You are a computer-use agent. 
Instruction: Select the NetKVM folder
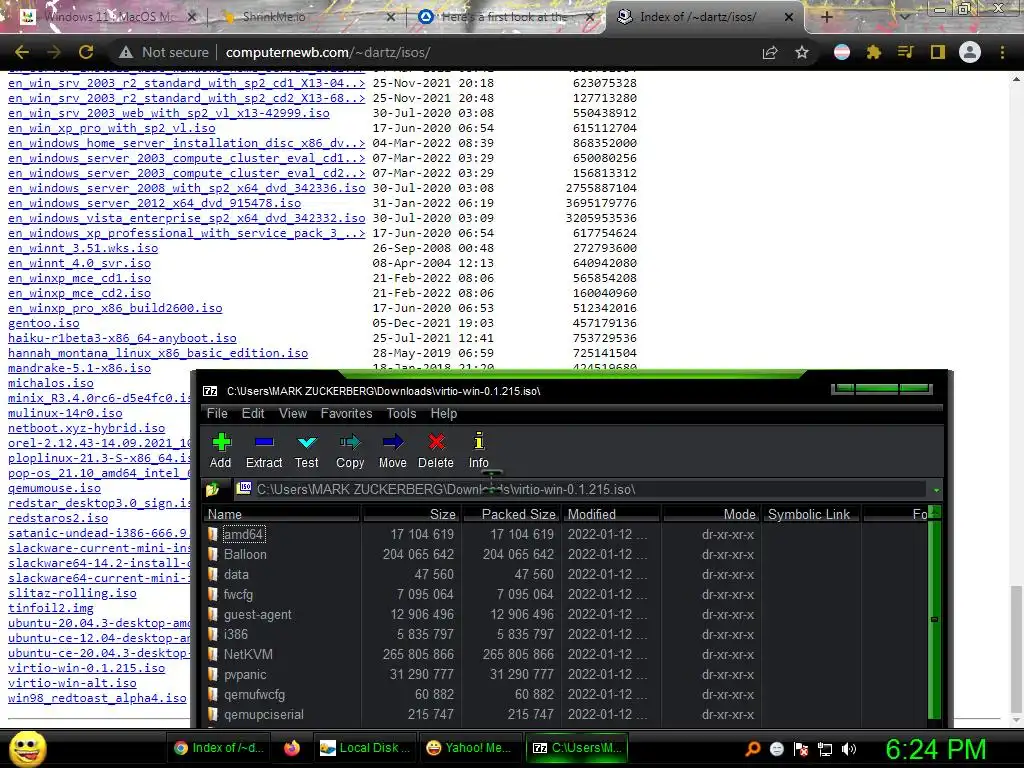tap(248, 654)
